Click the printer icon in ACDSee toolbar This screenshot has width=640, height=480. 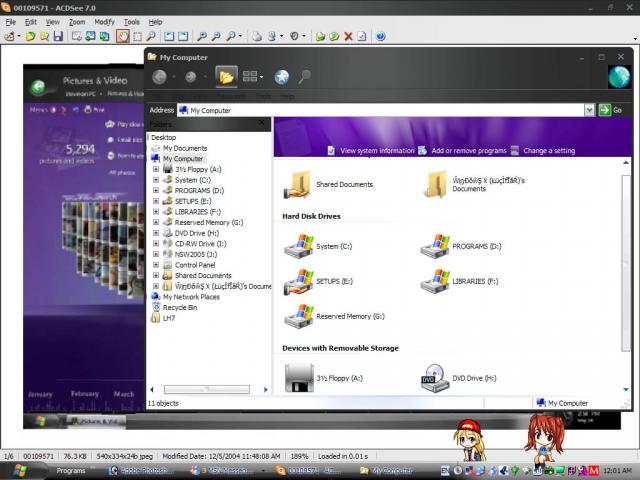(x=257, y=36)
